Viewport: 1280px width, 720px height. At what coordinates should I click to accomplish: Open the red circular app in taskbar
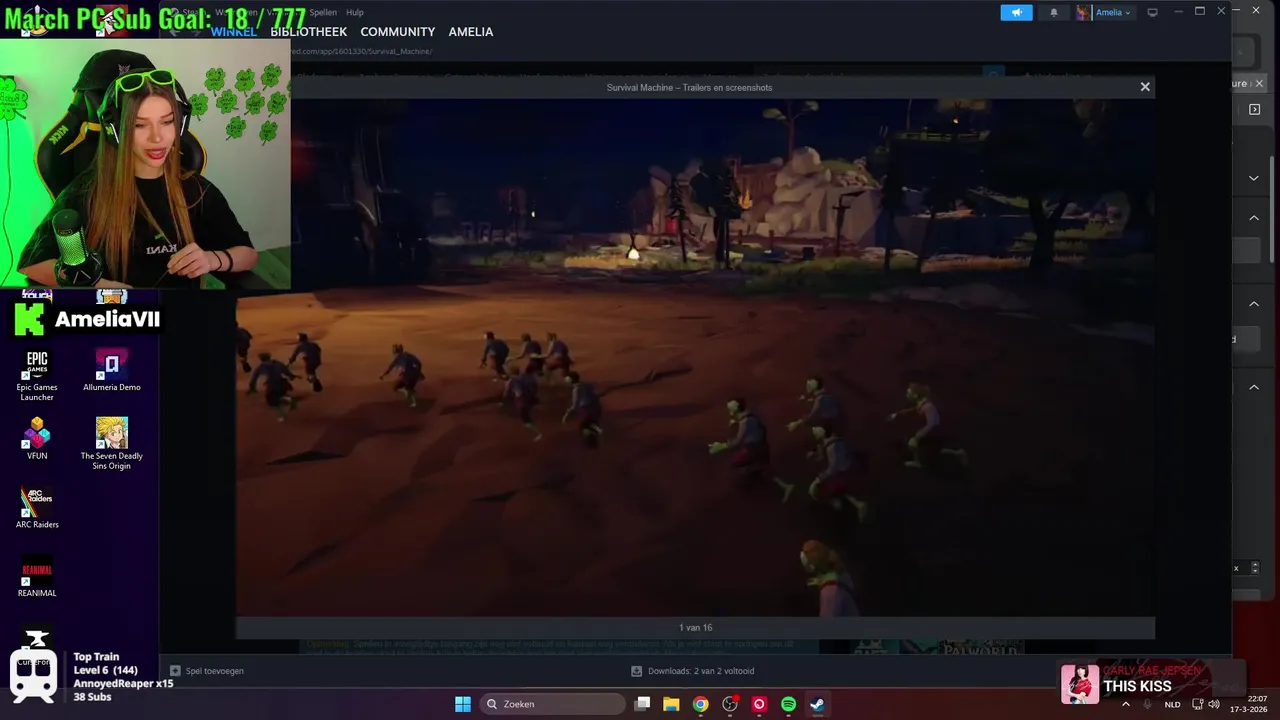click(x=759, y=704)
